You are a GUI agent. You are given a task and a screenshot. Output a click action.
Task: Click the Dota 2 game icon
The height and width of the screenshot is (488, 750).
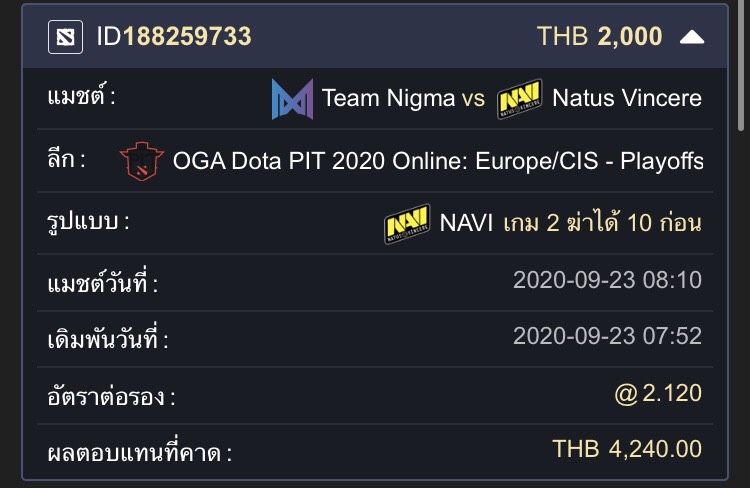pos(66,37)
